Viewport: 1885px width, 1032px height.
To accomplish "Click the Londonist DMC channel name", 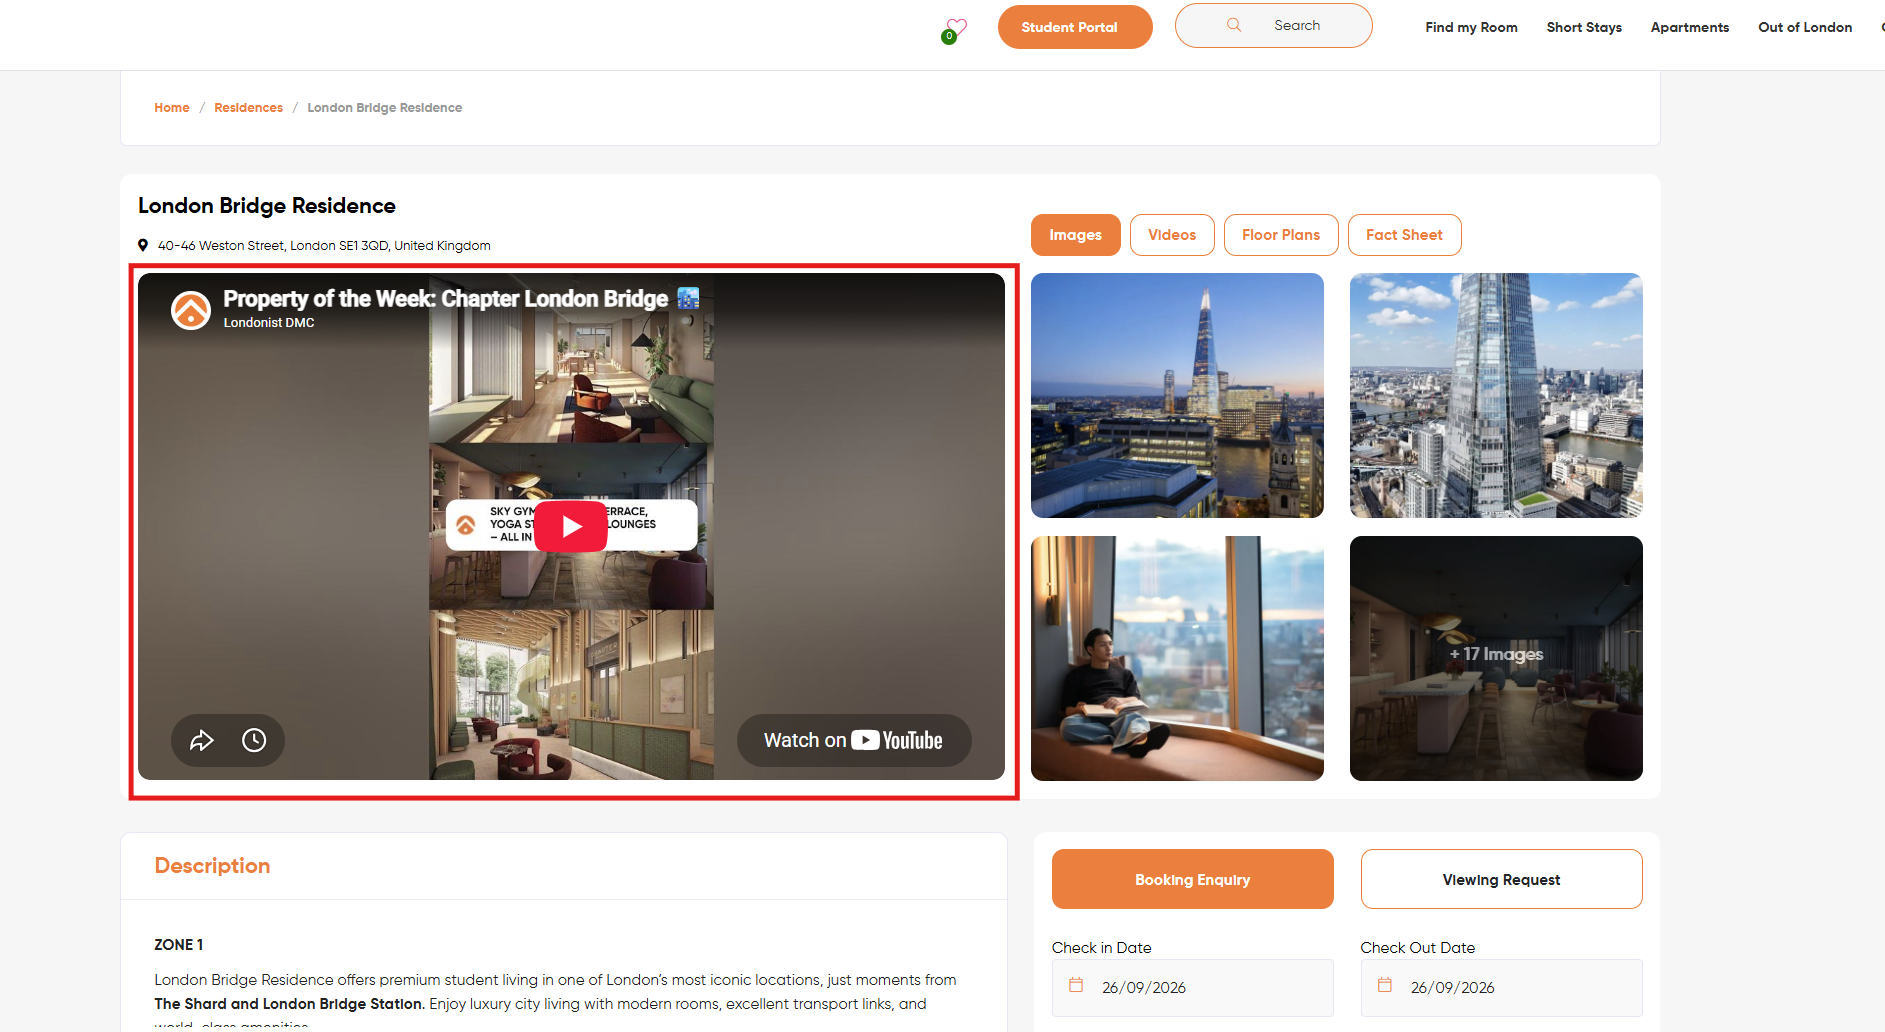I will 269,323.
